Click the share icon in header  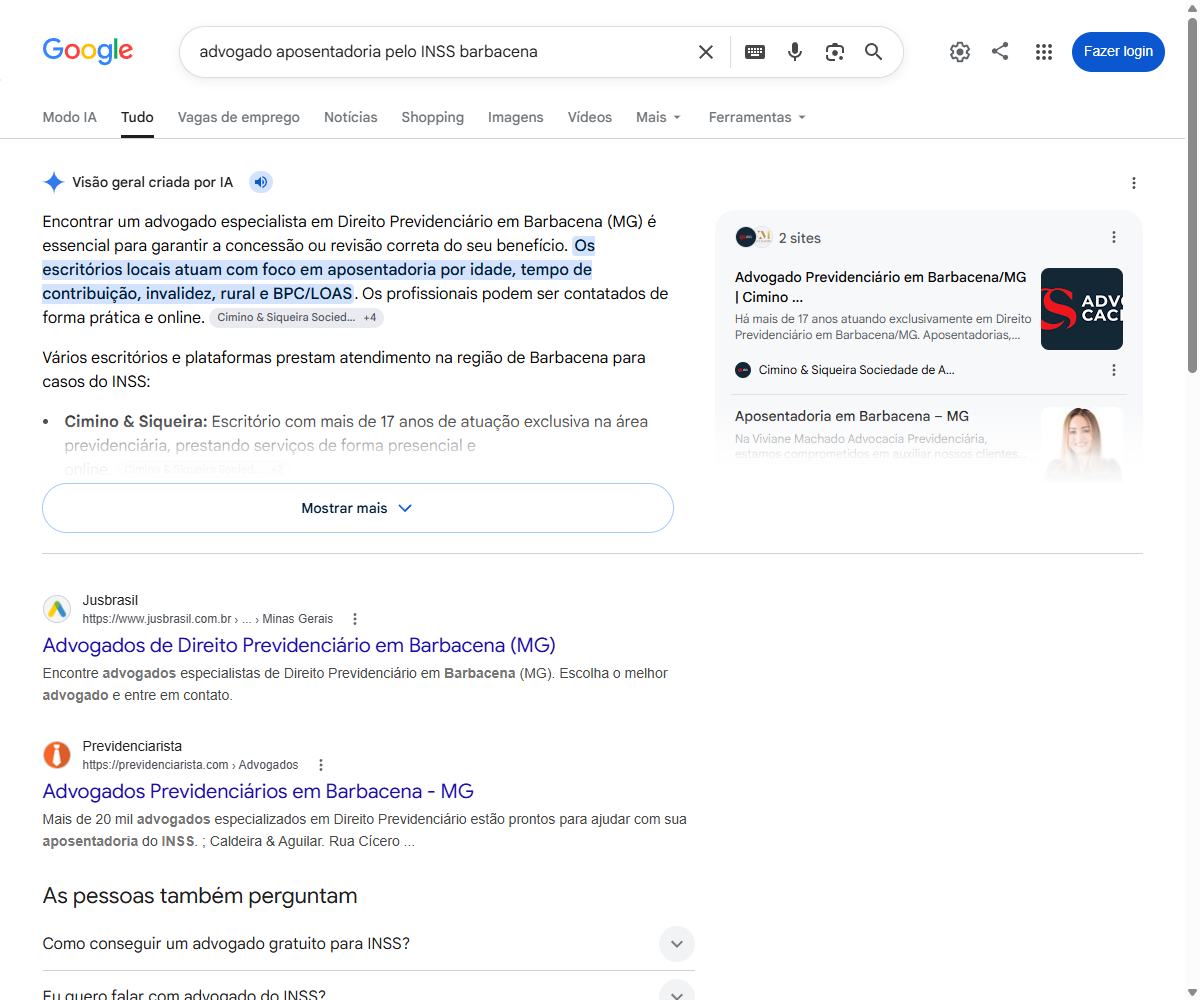click(1000, 51)
